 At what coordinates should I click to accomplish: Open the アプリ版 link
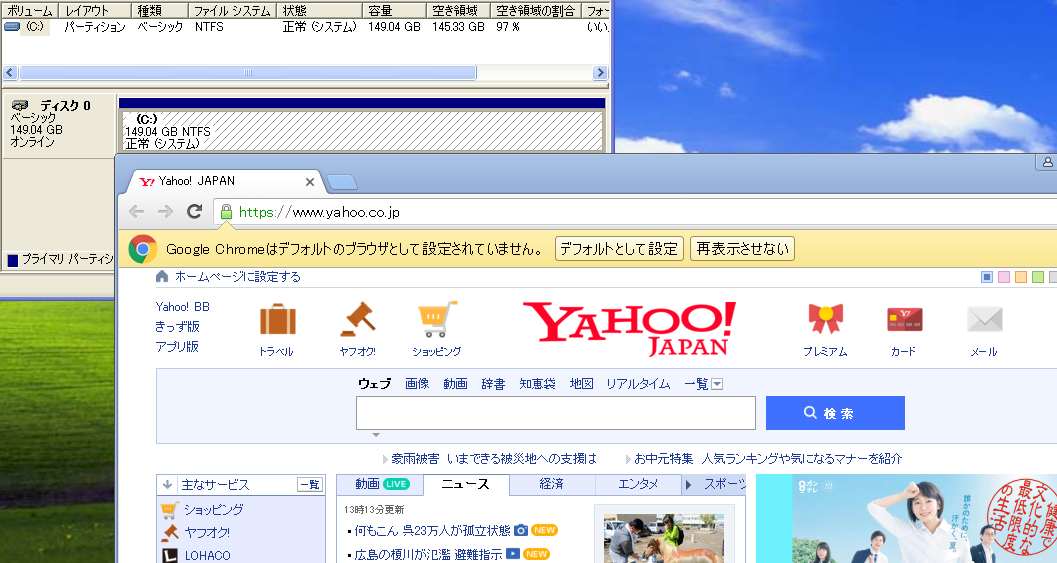click(177, 347)
